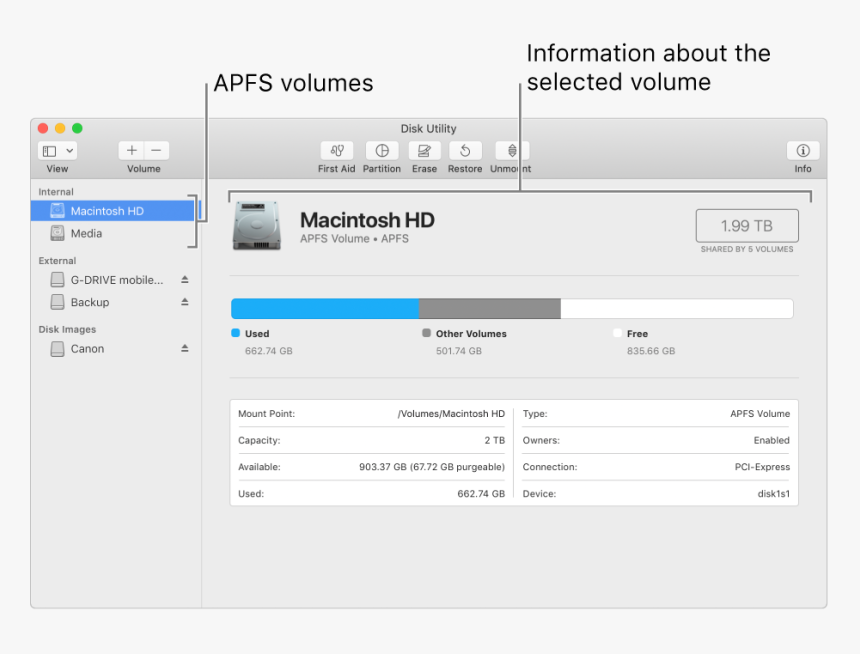Eject the Backup disk
The image size is (860, 654).
185,302
